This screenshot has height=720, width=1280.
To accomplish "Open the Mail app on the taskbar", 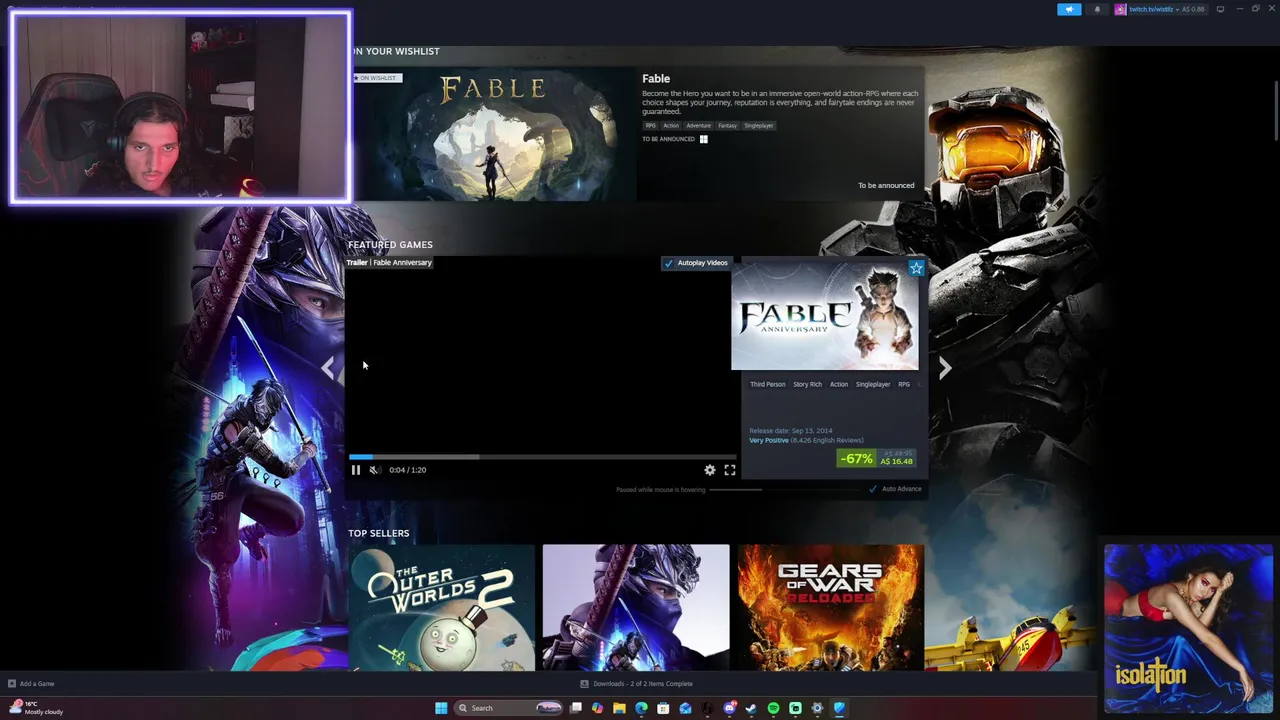I will 685,708.
